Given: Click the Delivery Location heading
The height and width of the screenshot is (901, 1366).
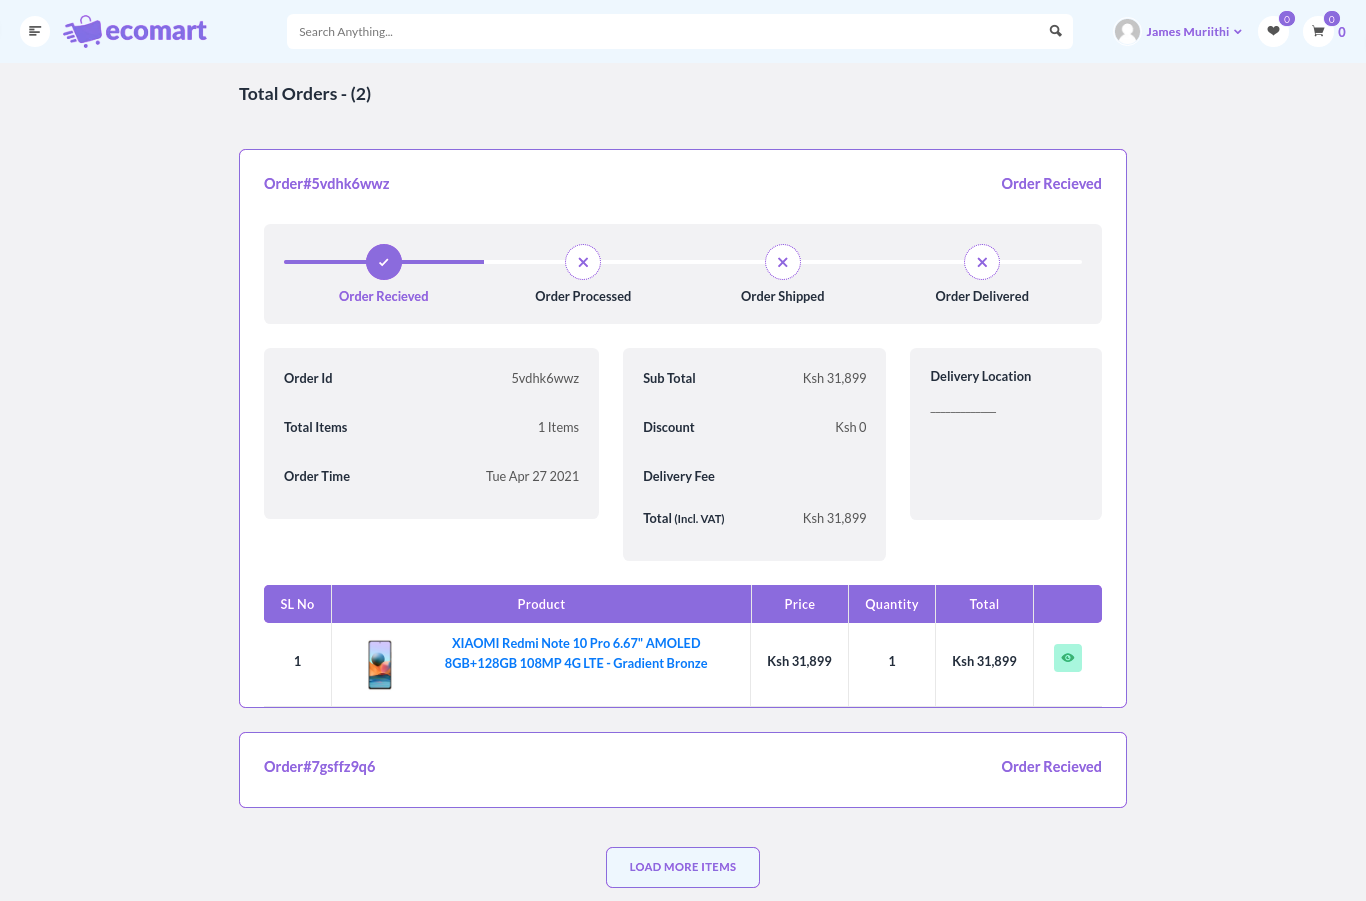Looking at the screenshot, I should pos(981,376).
